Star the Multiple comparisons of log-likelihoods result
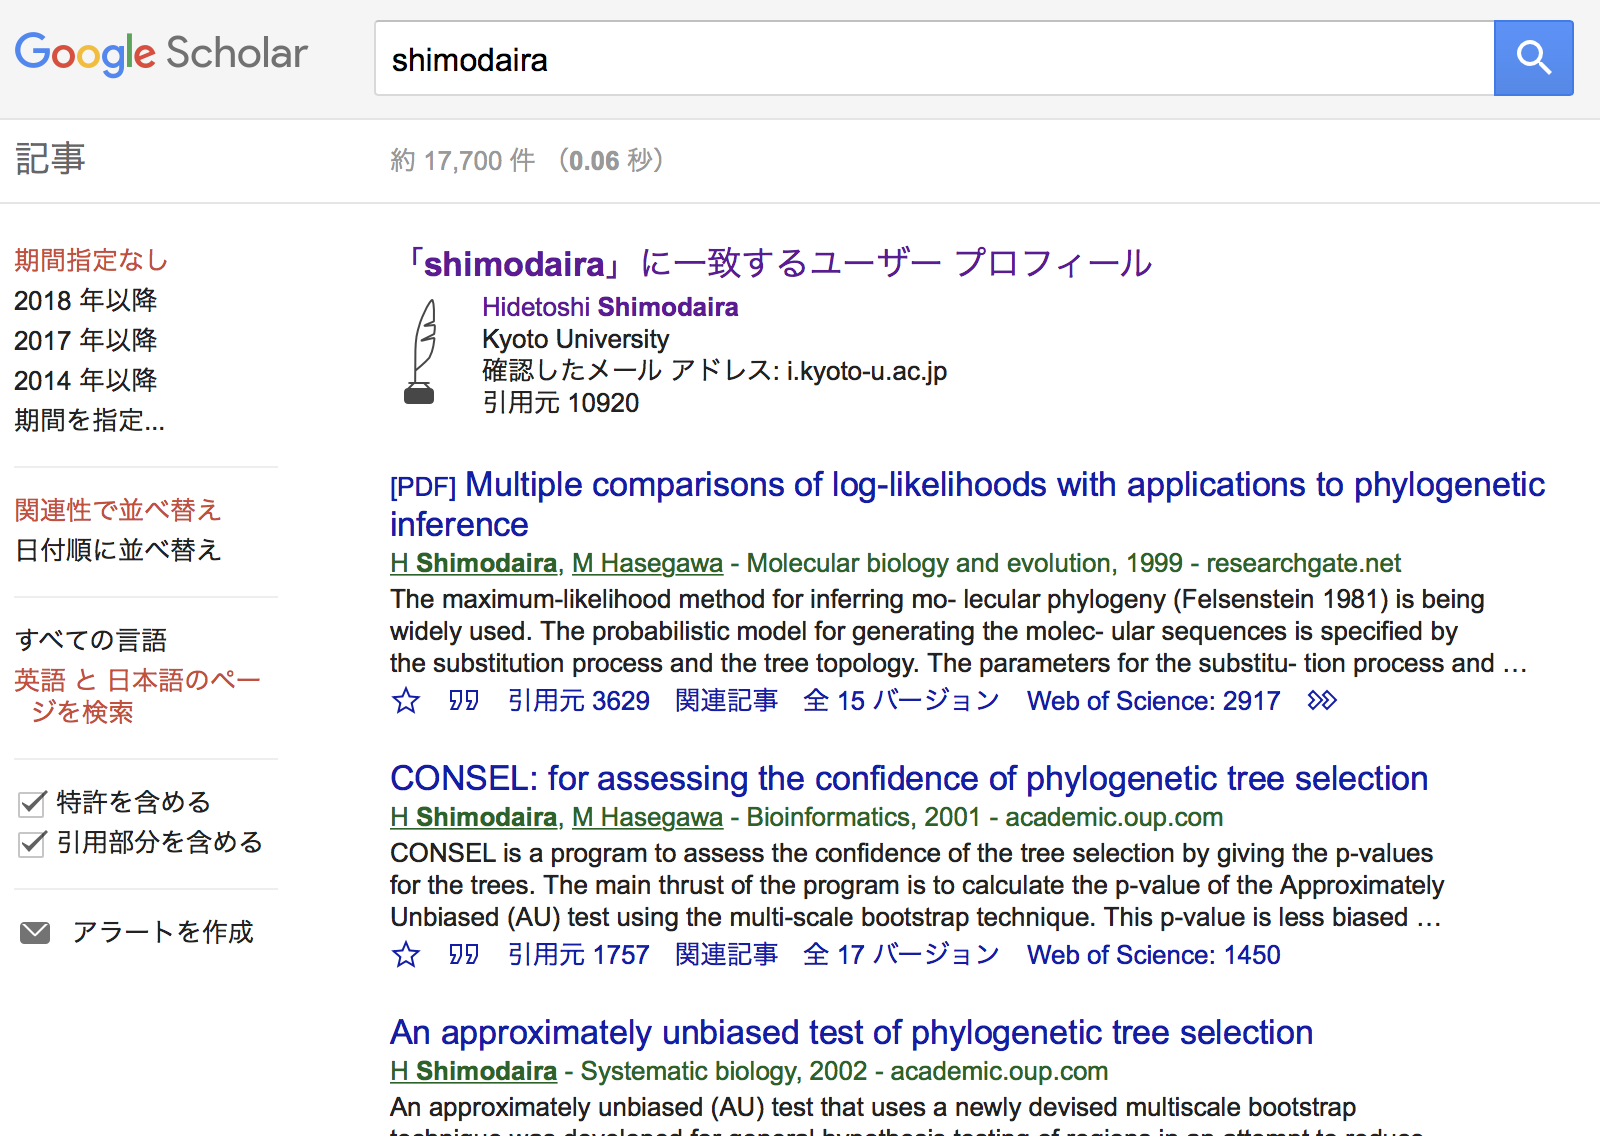Viewport: 1600px width, 1136px height. pos(405,701)
